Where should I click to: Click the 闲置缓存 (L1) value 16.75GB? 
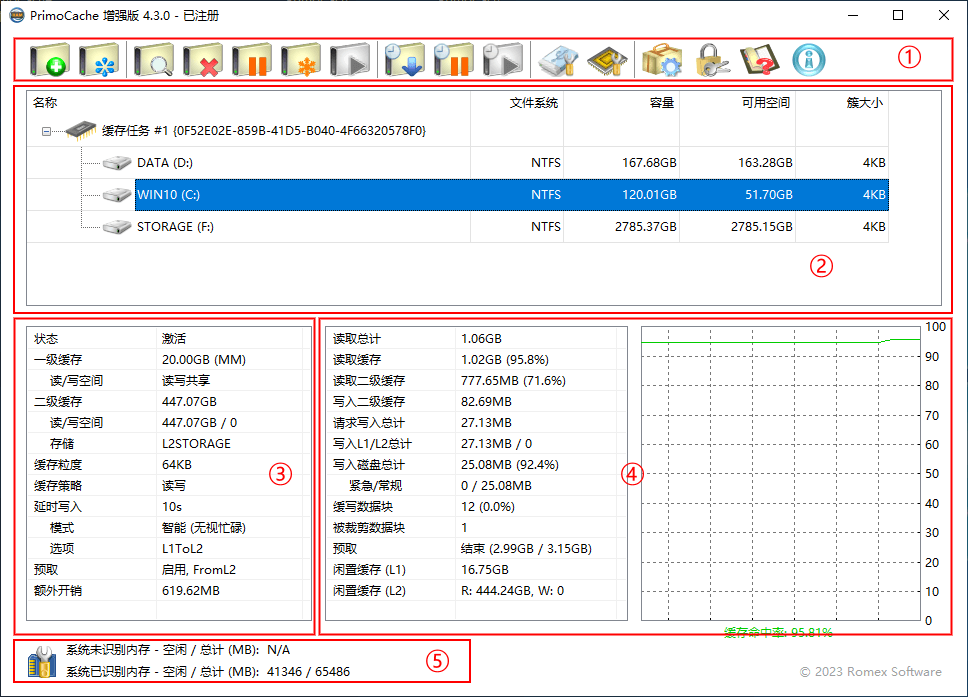[x=485, y=570]
